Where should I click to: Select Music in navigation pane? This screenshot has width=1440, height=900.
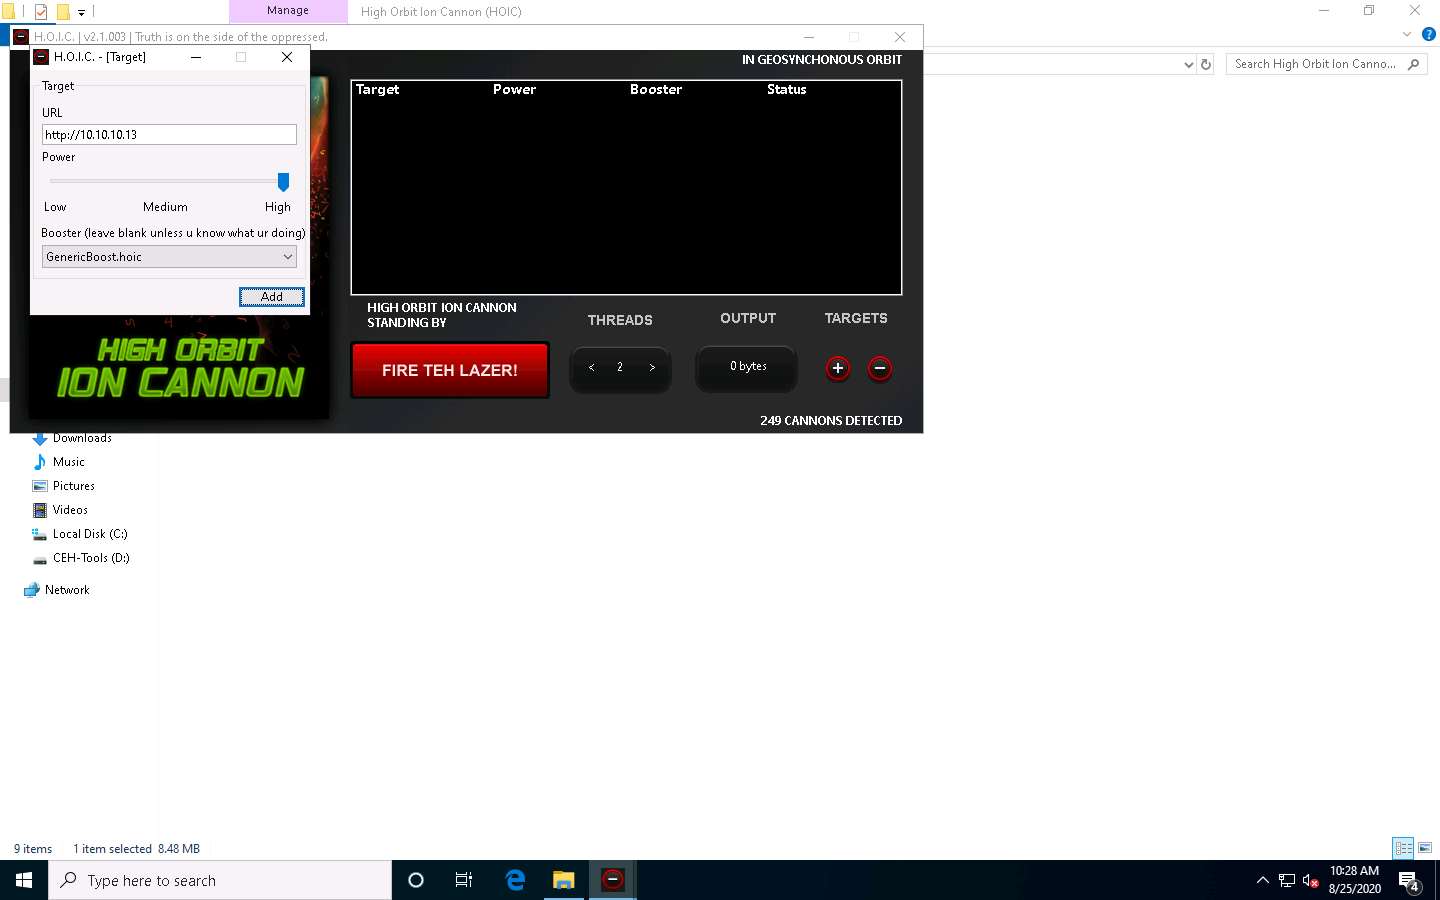[69, 462]
